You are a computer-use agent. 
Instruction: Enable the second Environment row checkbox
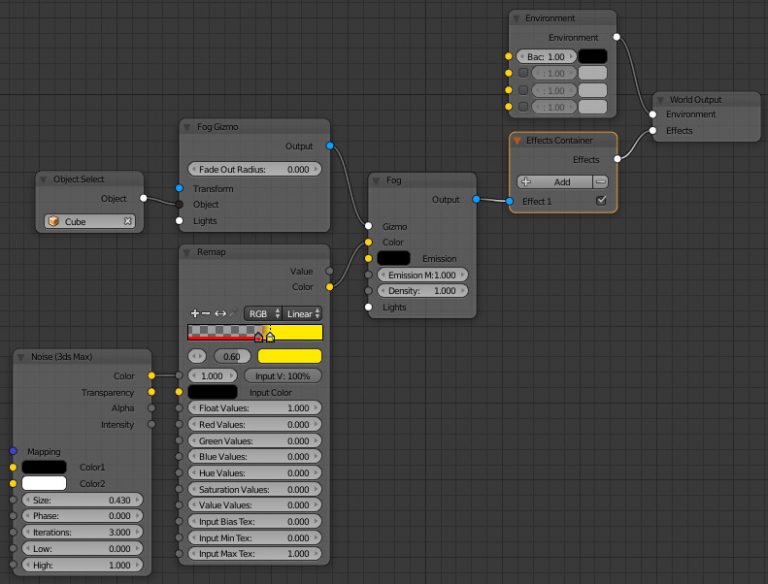[523, 73]
